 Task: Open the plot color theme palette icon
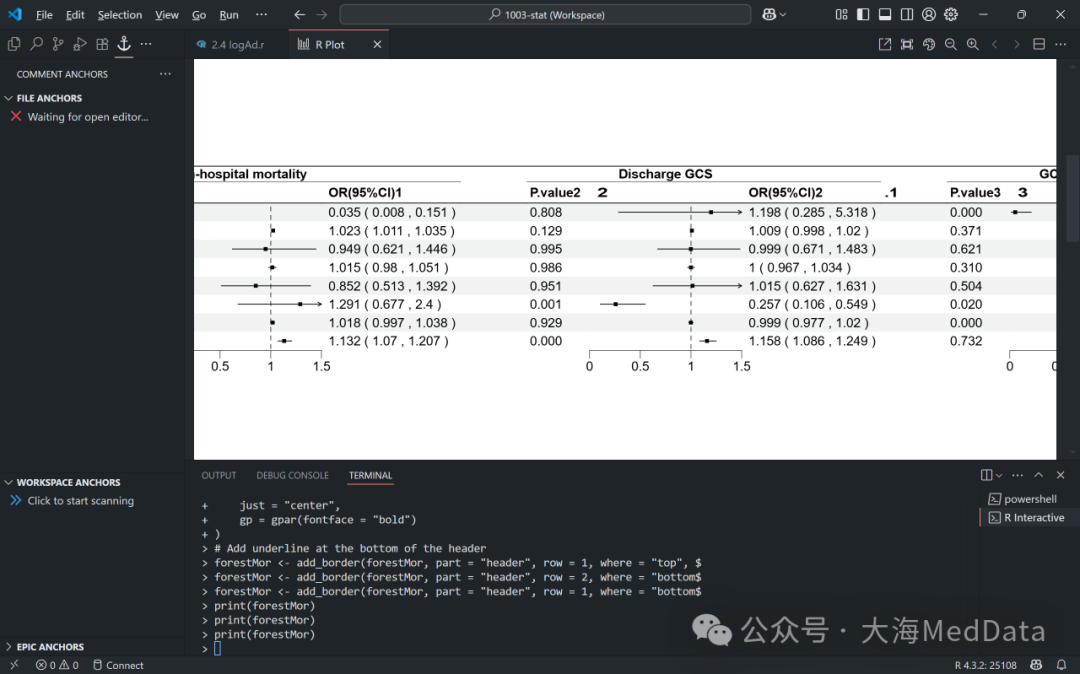(929, 44)
